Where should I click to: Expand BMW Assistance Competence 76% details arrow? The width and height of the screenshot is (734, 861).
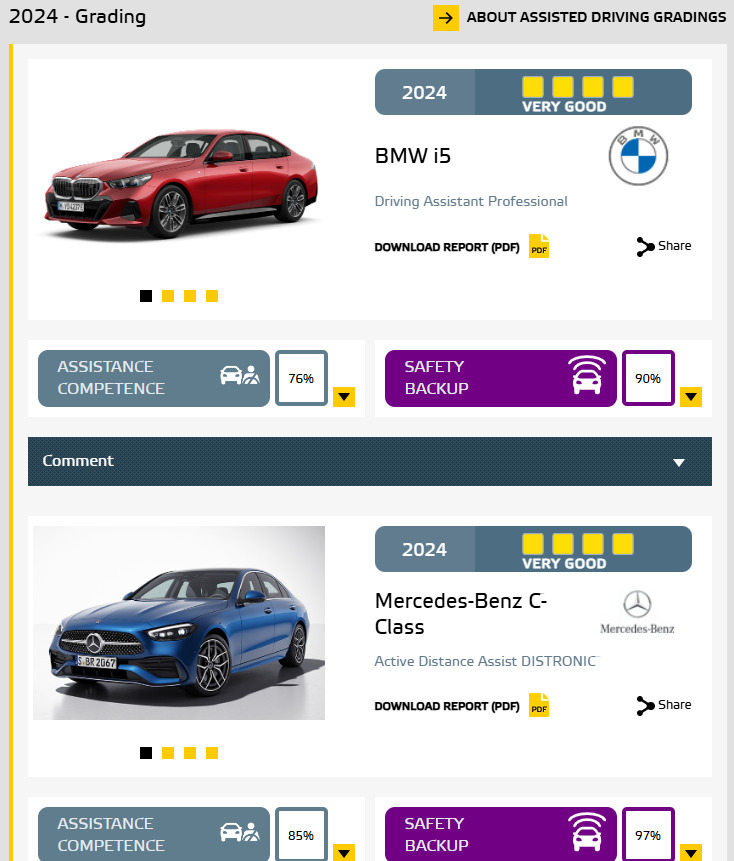click(344, 396)
